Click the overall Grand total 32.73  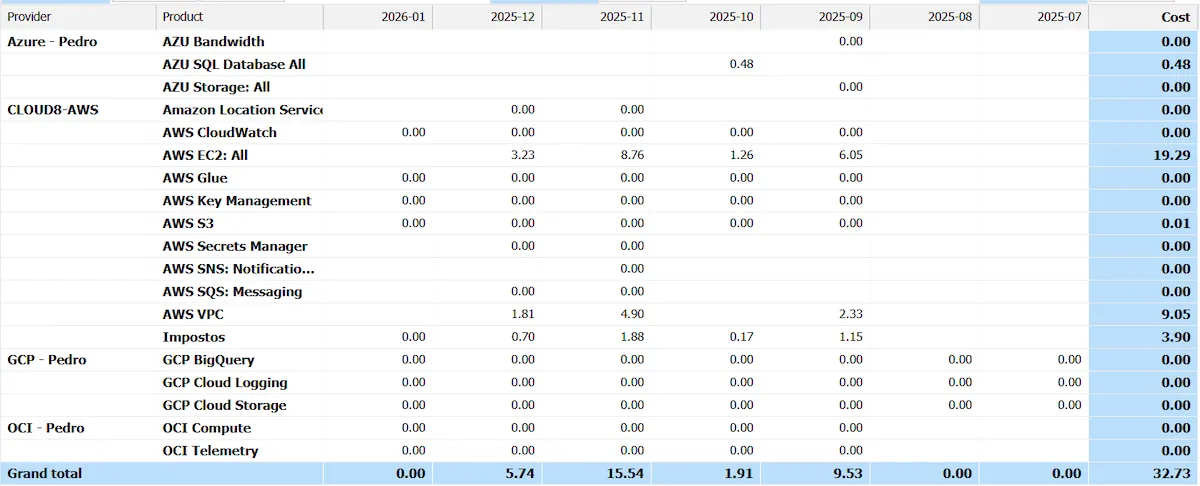(x=1173, y=473)
